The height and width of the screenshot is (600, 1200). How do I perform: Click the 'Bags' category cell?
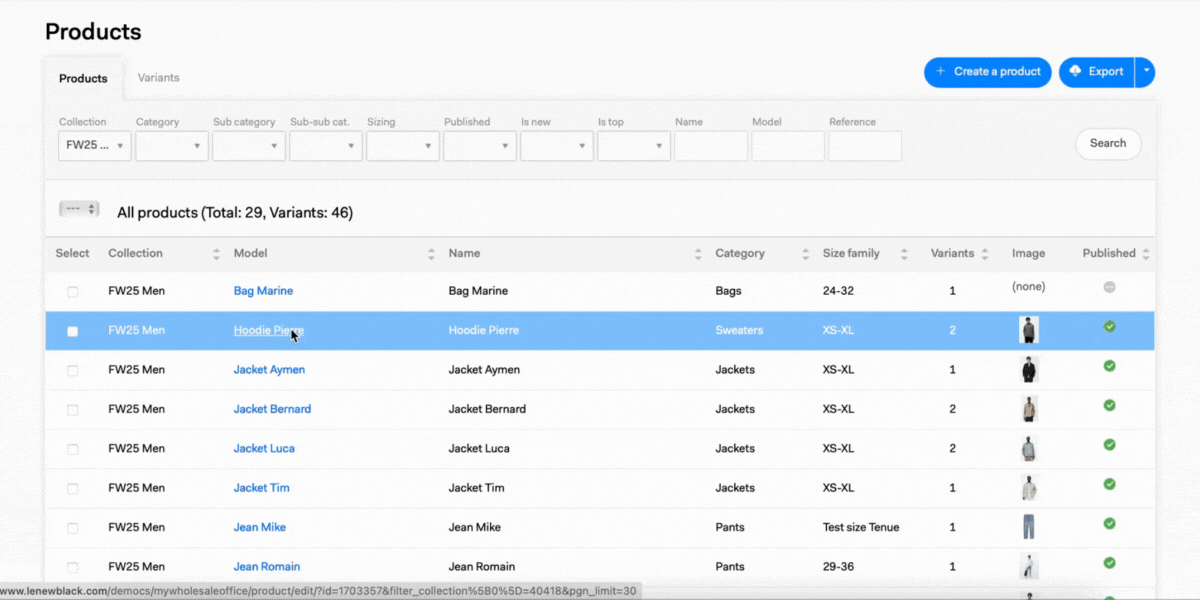(729, 291)
